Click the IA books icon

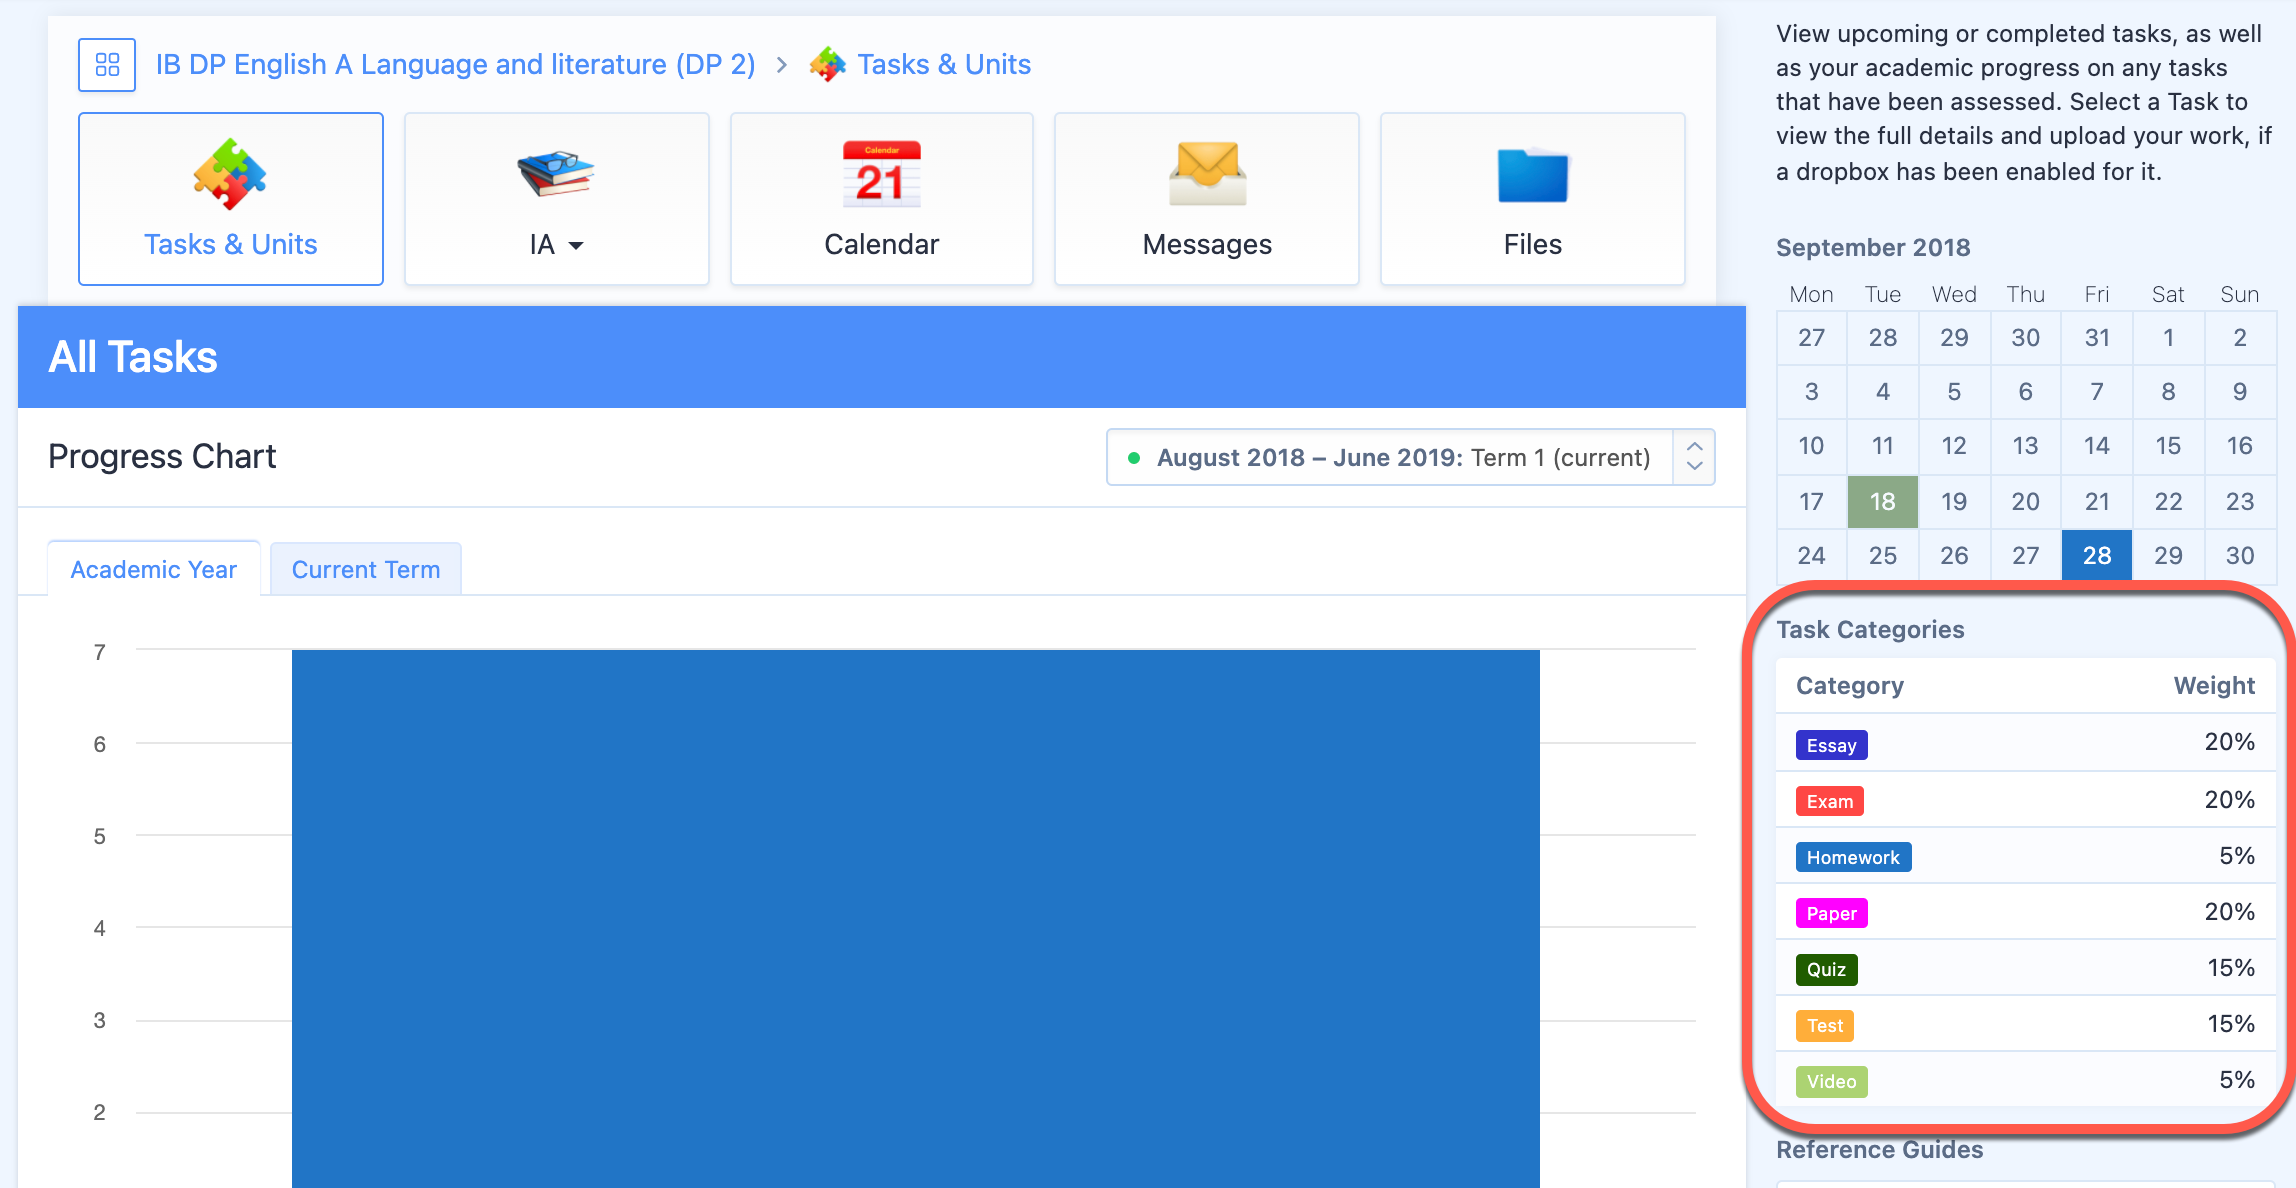[556, 174]
